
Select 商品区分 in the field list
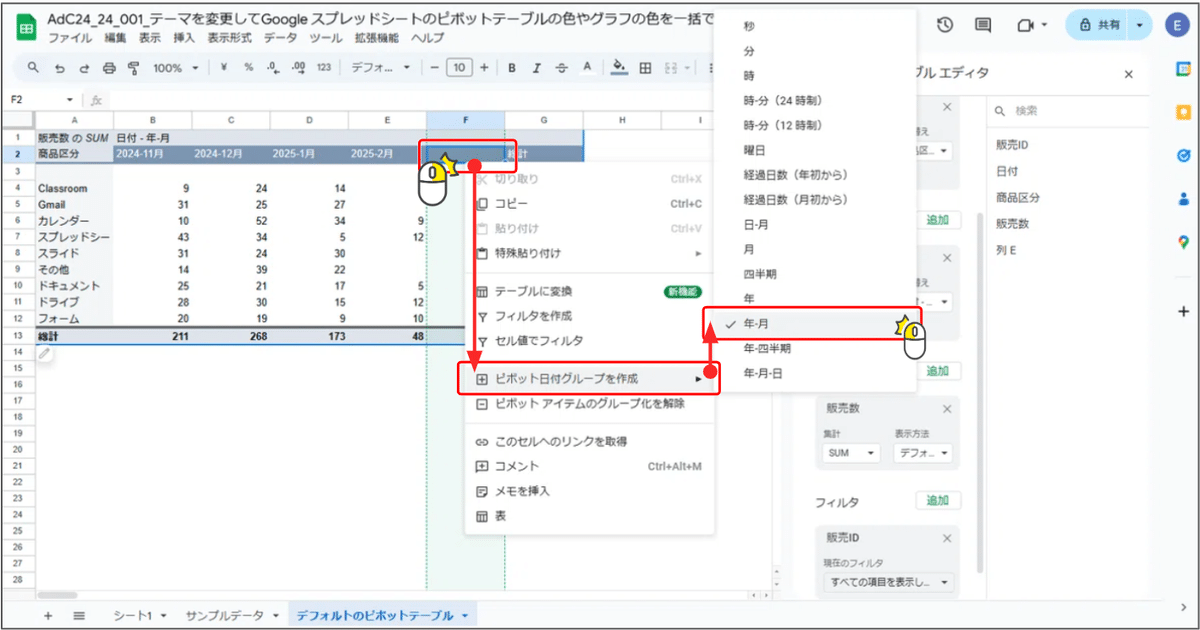(x=1018, y=197)
